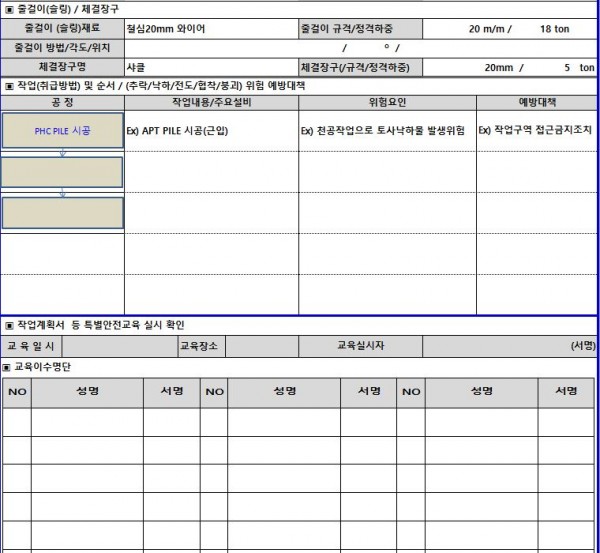600x553 pixels.
Task: Click the 20mm / 5 ton rated load cell
Action: tap(509, 67)
